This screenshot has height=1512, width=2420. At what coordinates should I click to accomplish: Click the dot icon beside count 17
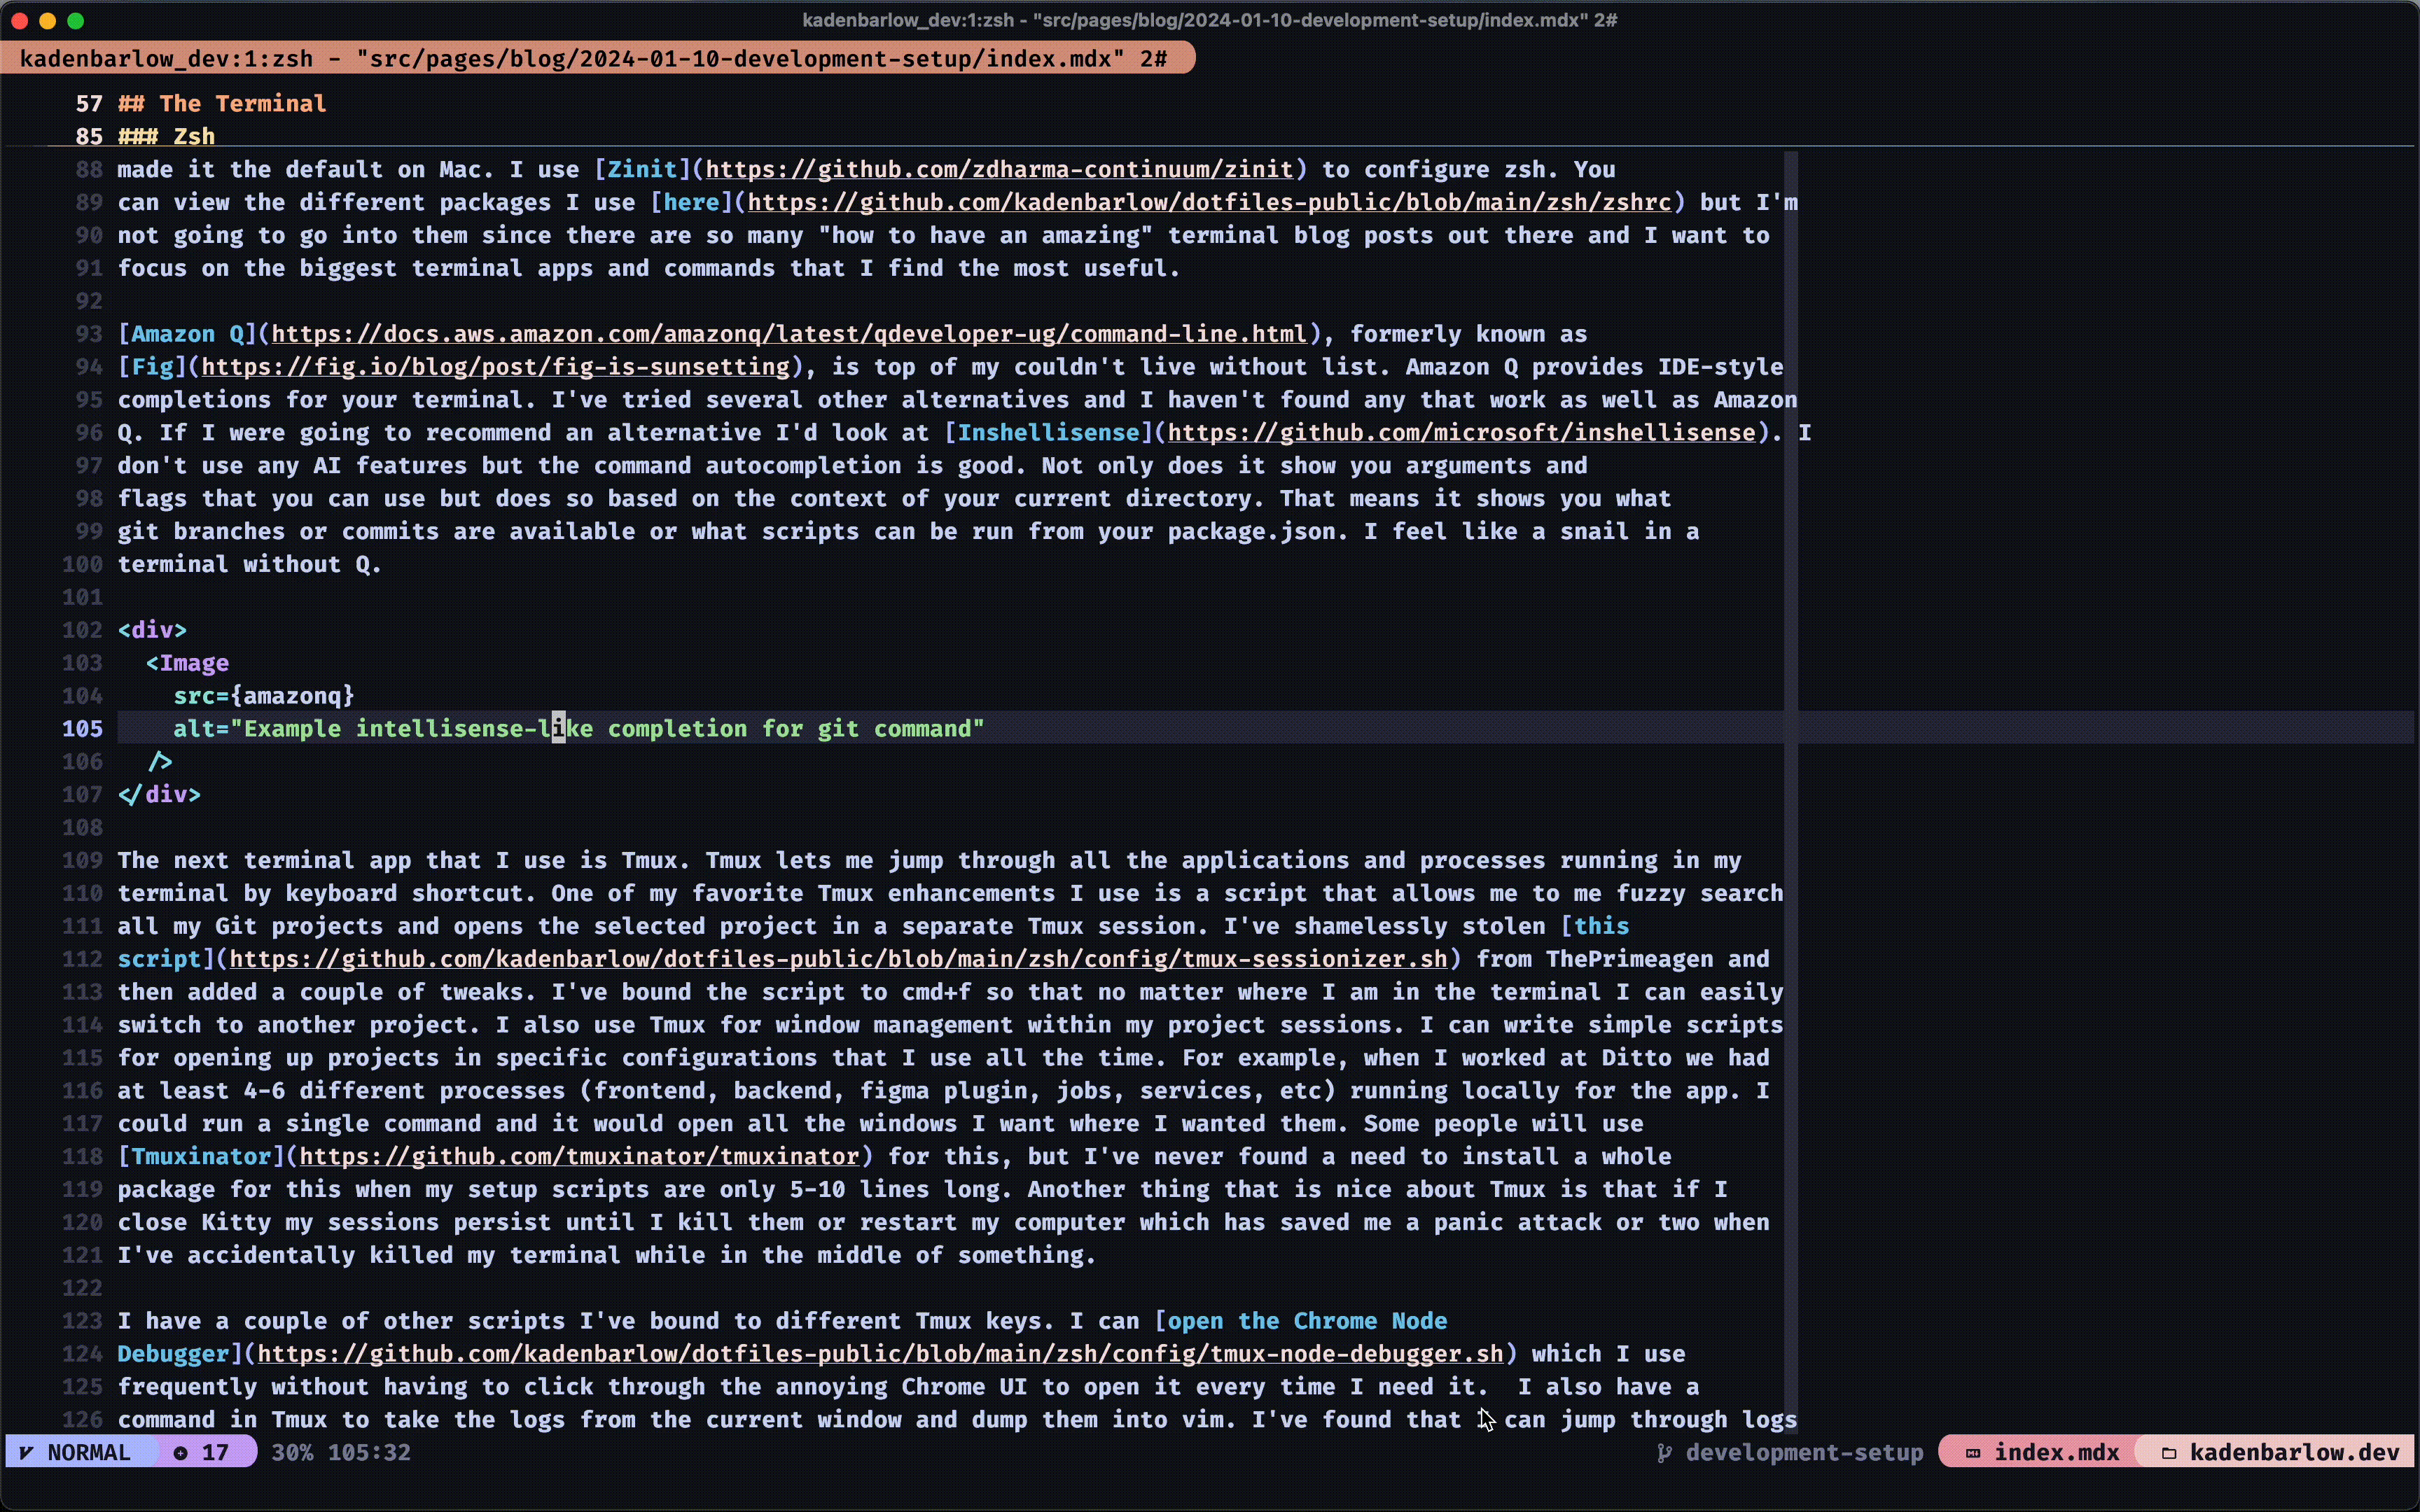(180, 1453)
